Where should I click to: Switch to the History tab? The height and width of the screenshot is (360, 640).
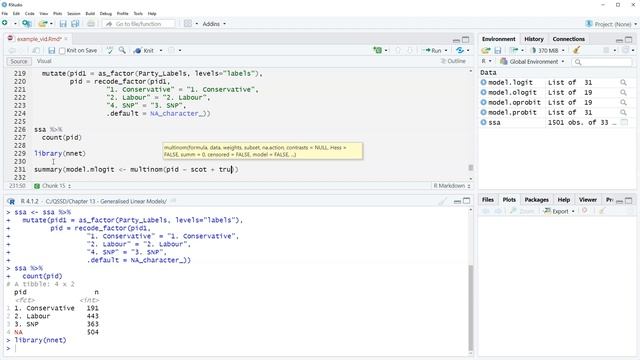click(x=534, y=39)
